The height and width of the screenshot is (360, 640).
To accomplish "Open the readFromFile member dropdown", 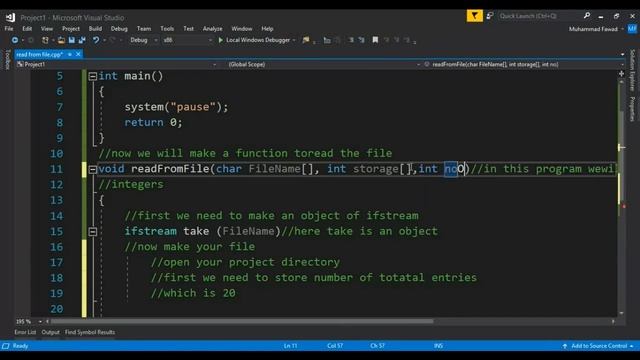I will point(524,64).
